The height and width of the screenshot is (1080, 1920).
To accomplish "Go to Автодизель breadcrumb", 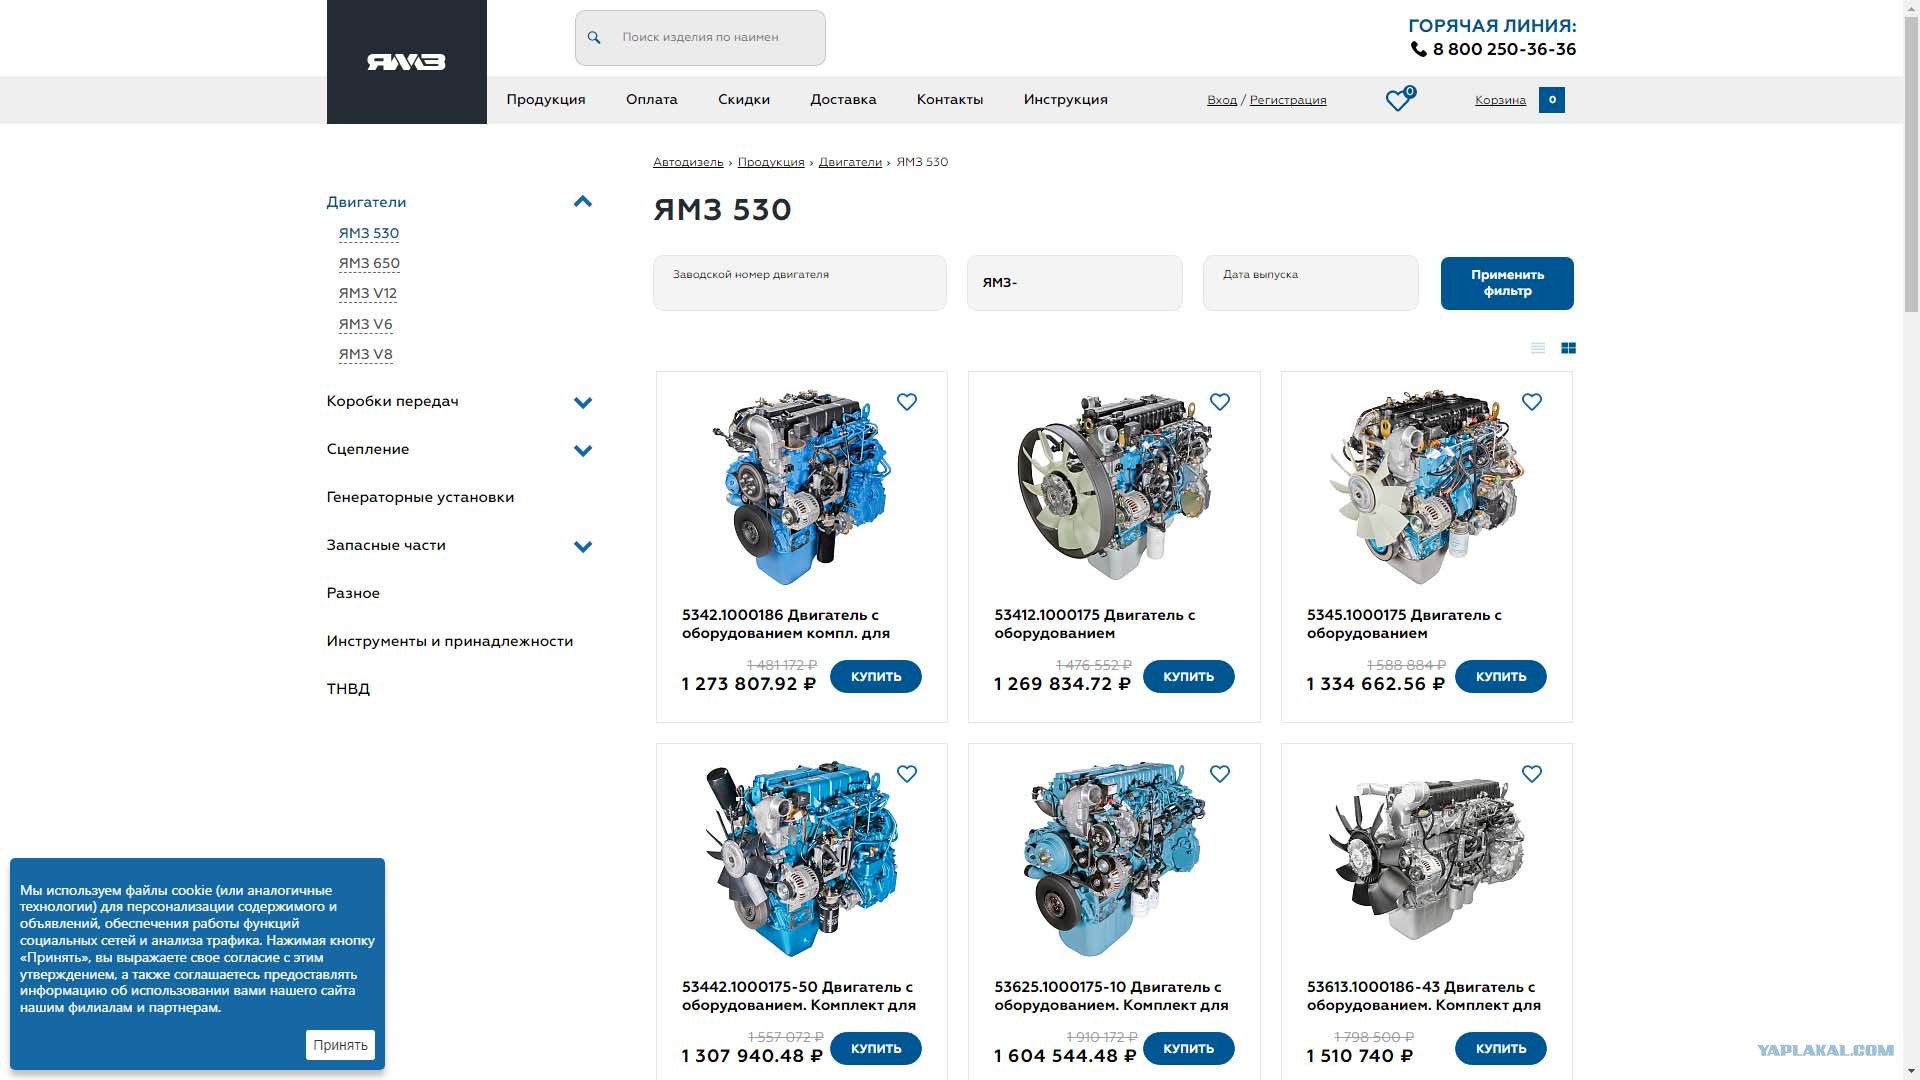I will click(688, 162).
